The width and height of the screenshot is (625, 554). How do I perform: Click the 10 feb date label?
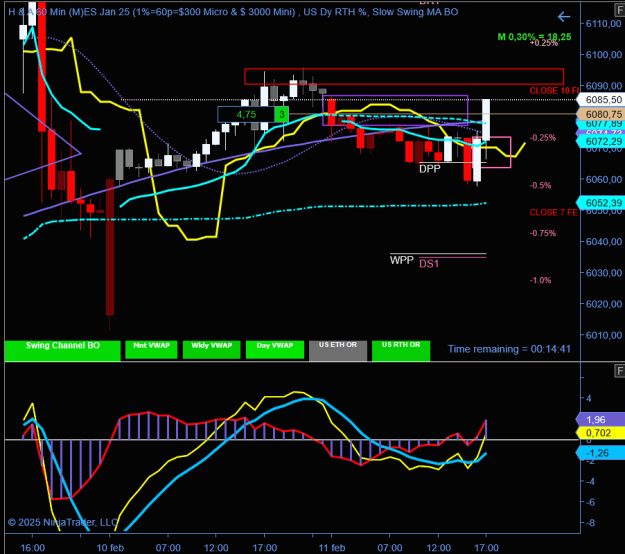pos(110,548)
